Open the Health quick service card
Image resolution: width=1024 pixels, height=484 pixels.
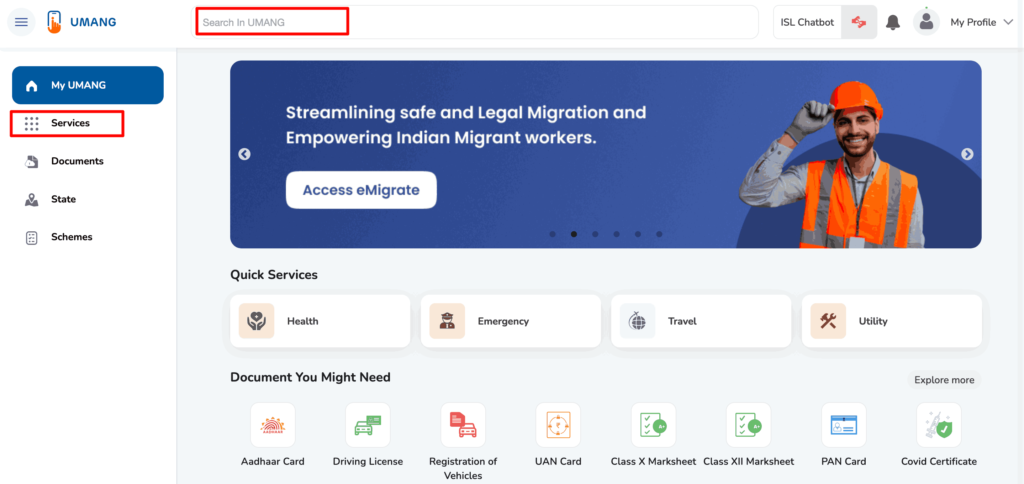[320, 321]
